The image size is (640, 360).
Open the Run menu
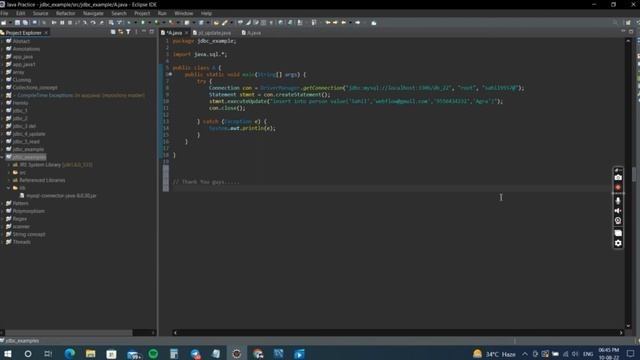(162, 13)
